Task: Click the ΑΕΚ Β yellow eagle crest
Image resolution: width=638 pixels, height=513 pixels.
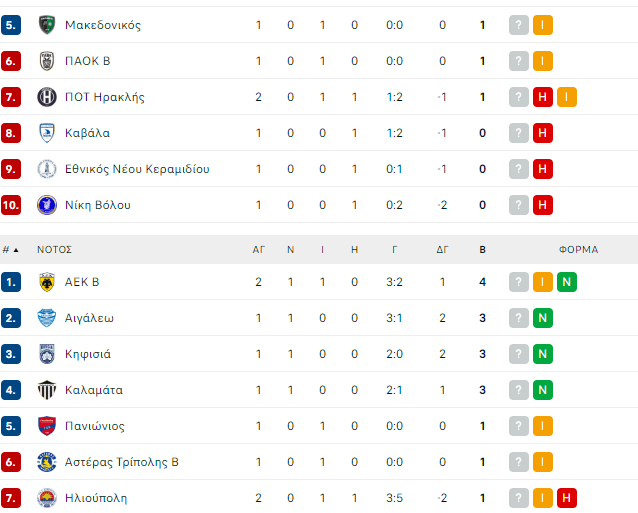Action: [46, 282]
